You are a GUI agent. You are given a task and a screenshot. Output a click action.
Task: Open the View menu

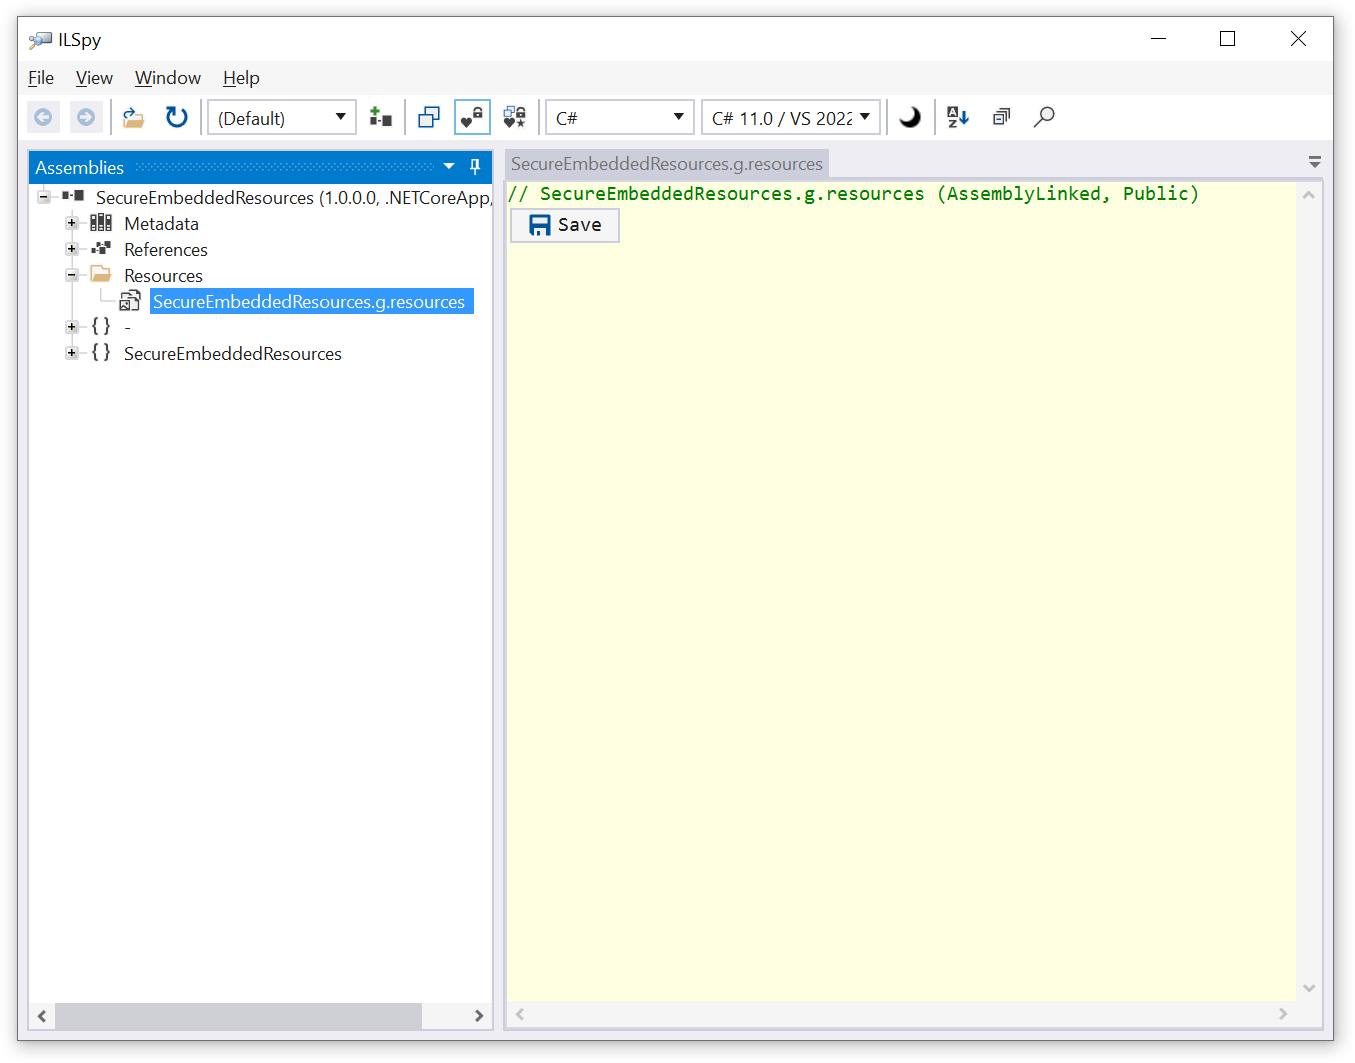click(94, 78)
